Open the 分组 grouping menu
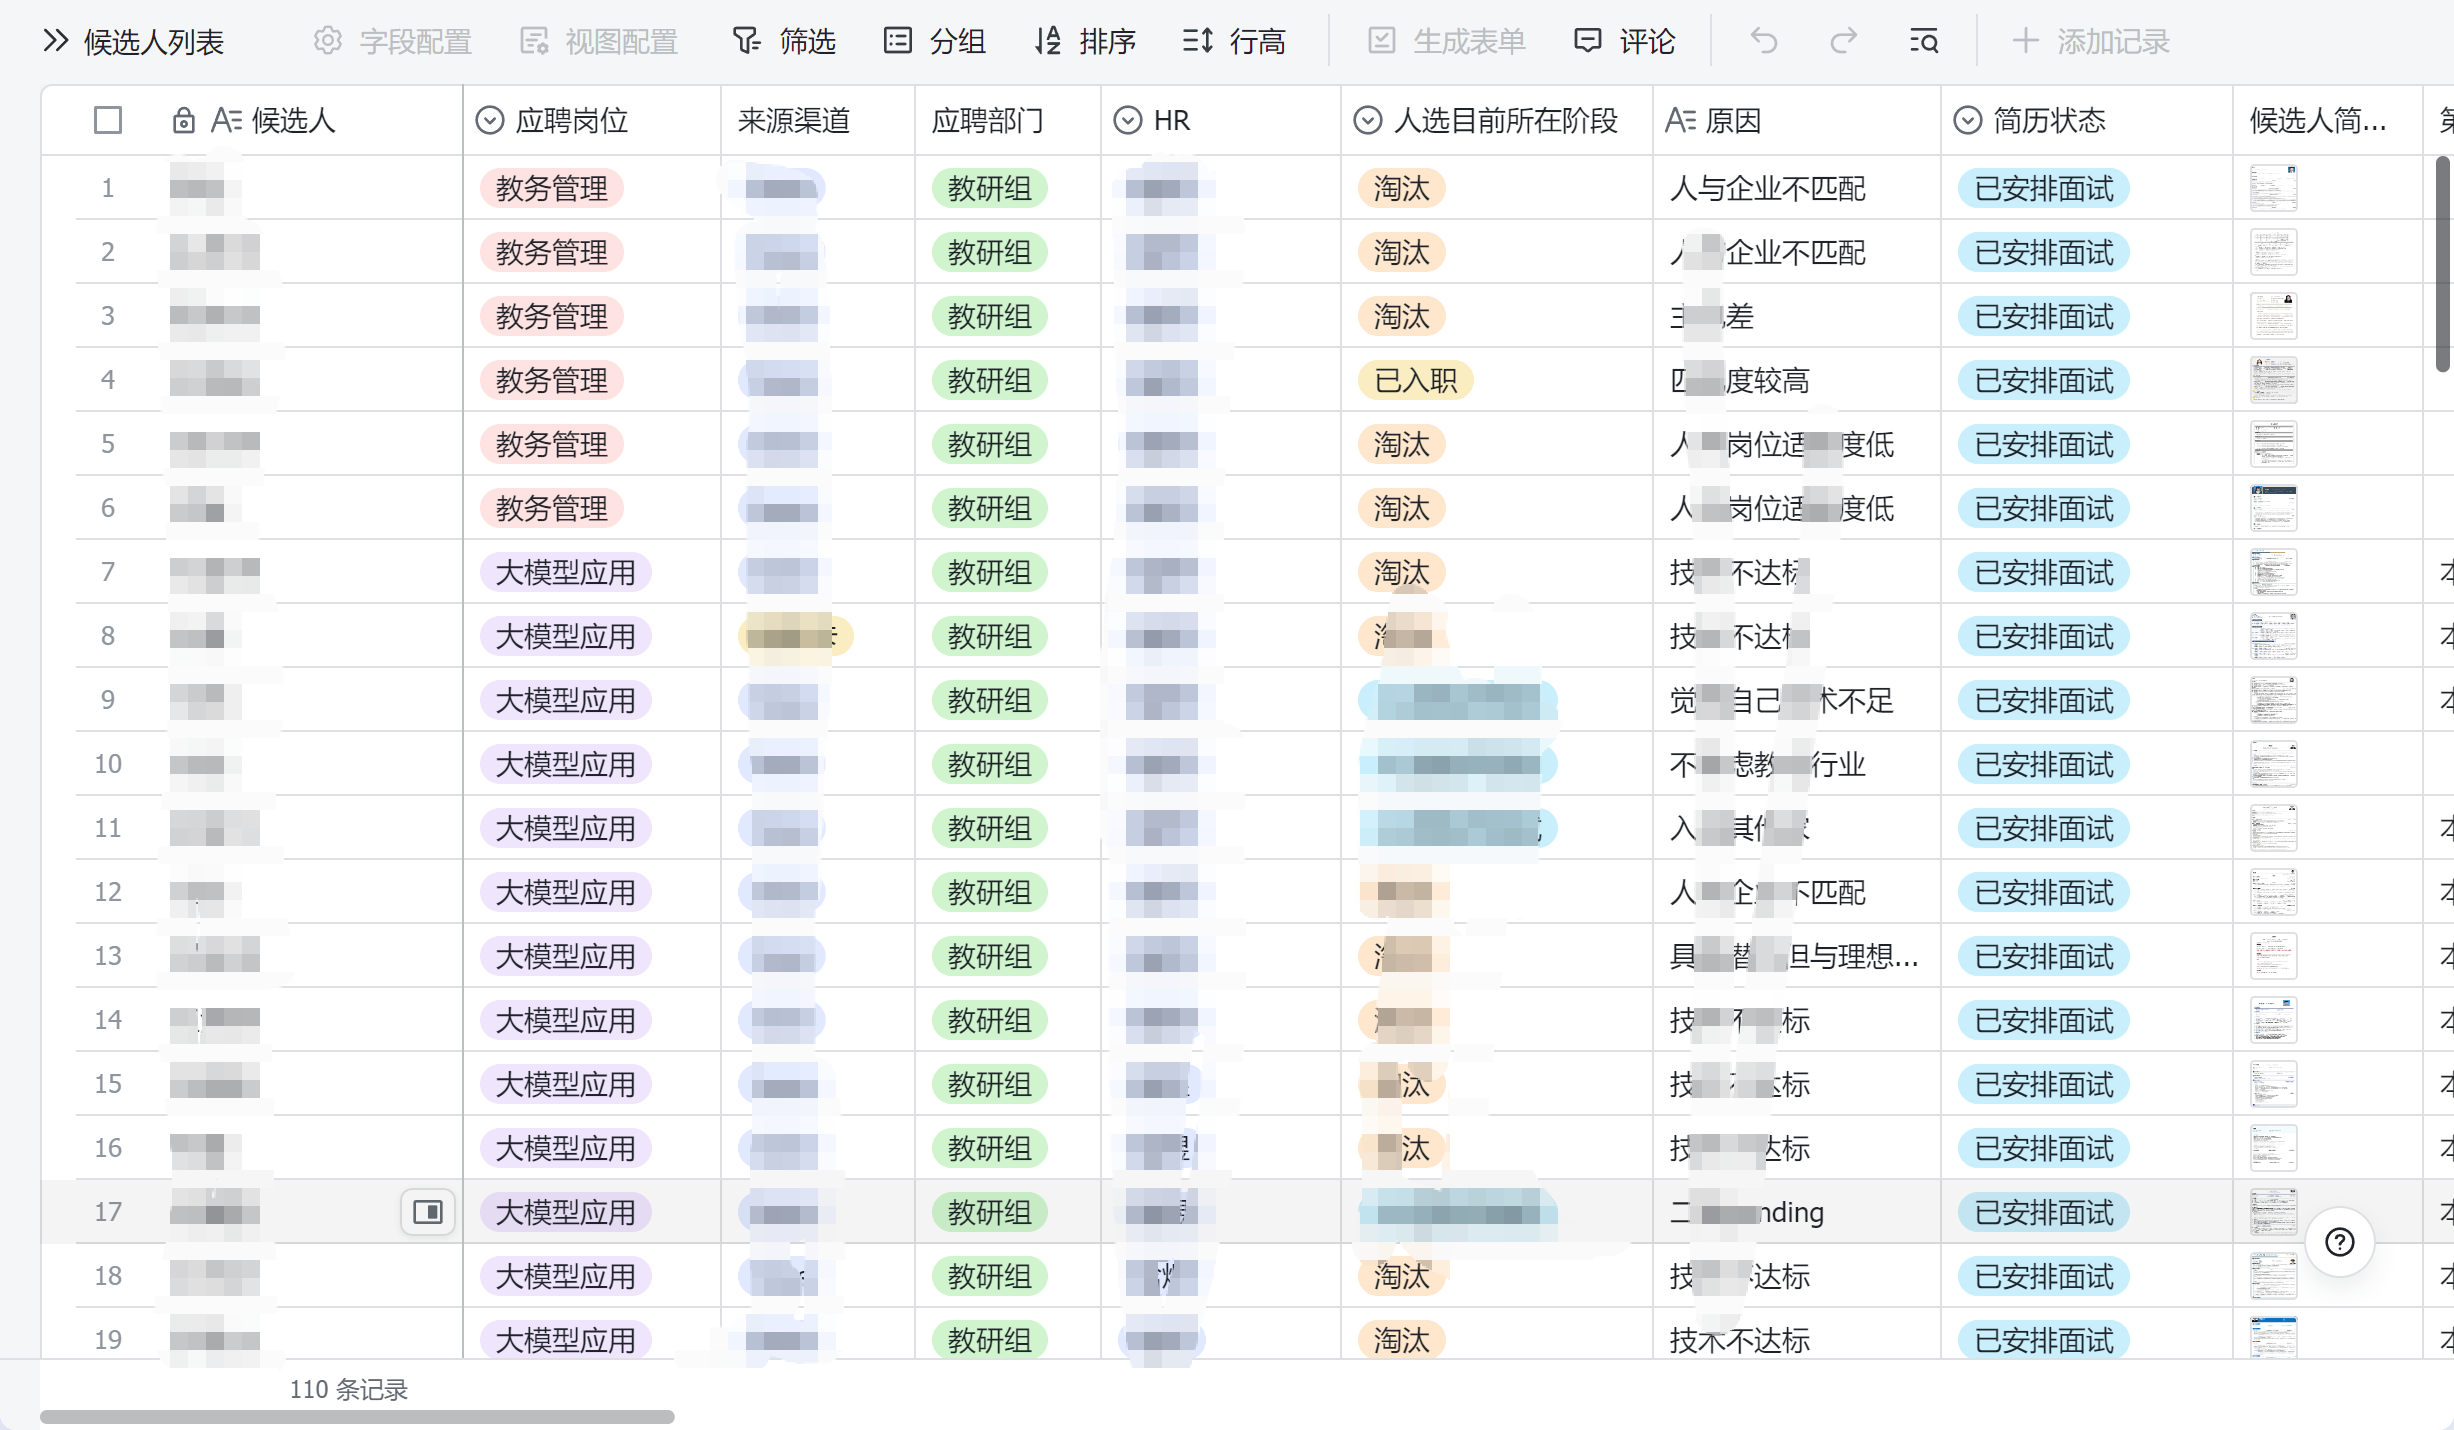The image size is (2454, 1430). [935, 41]
